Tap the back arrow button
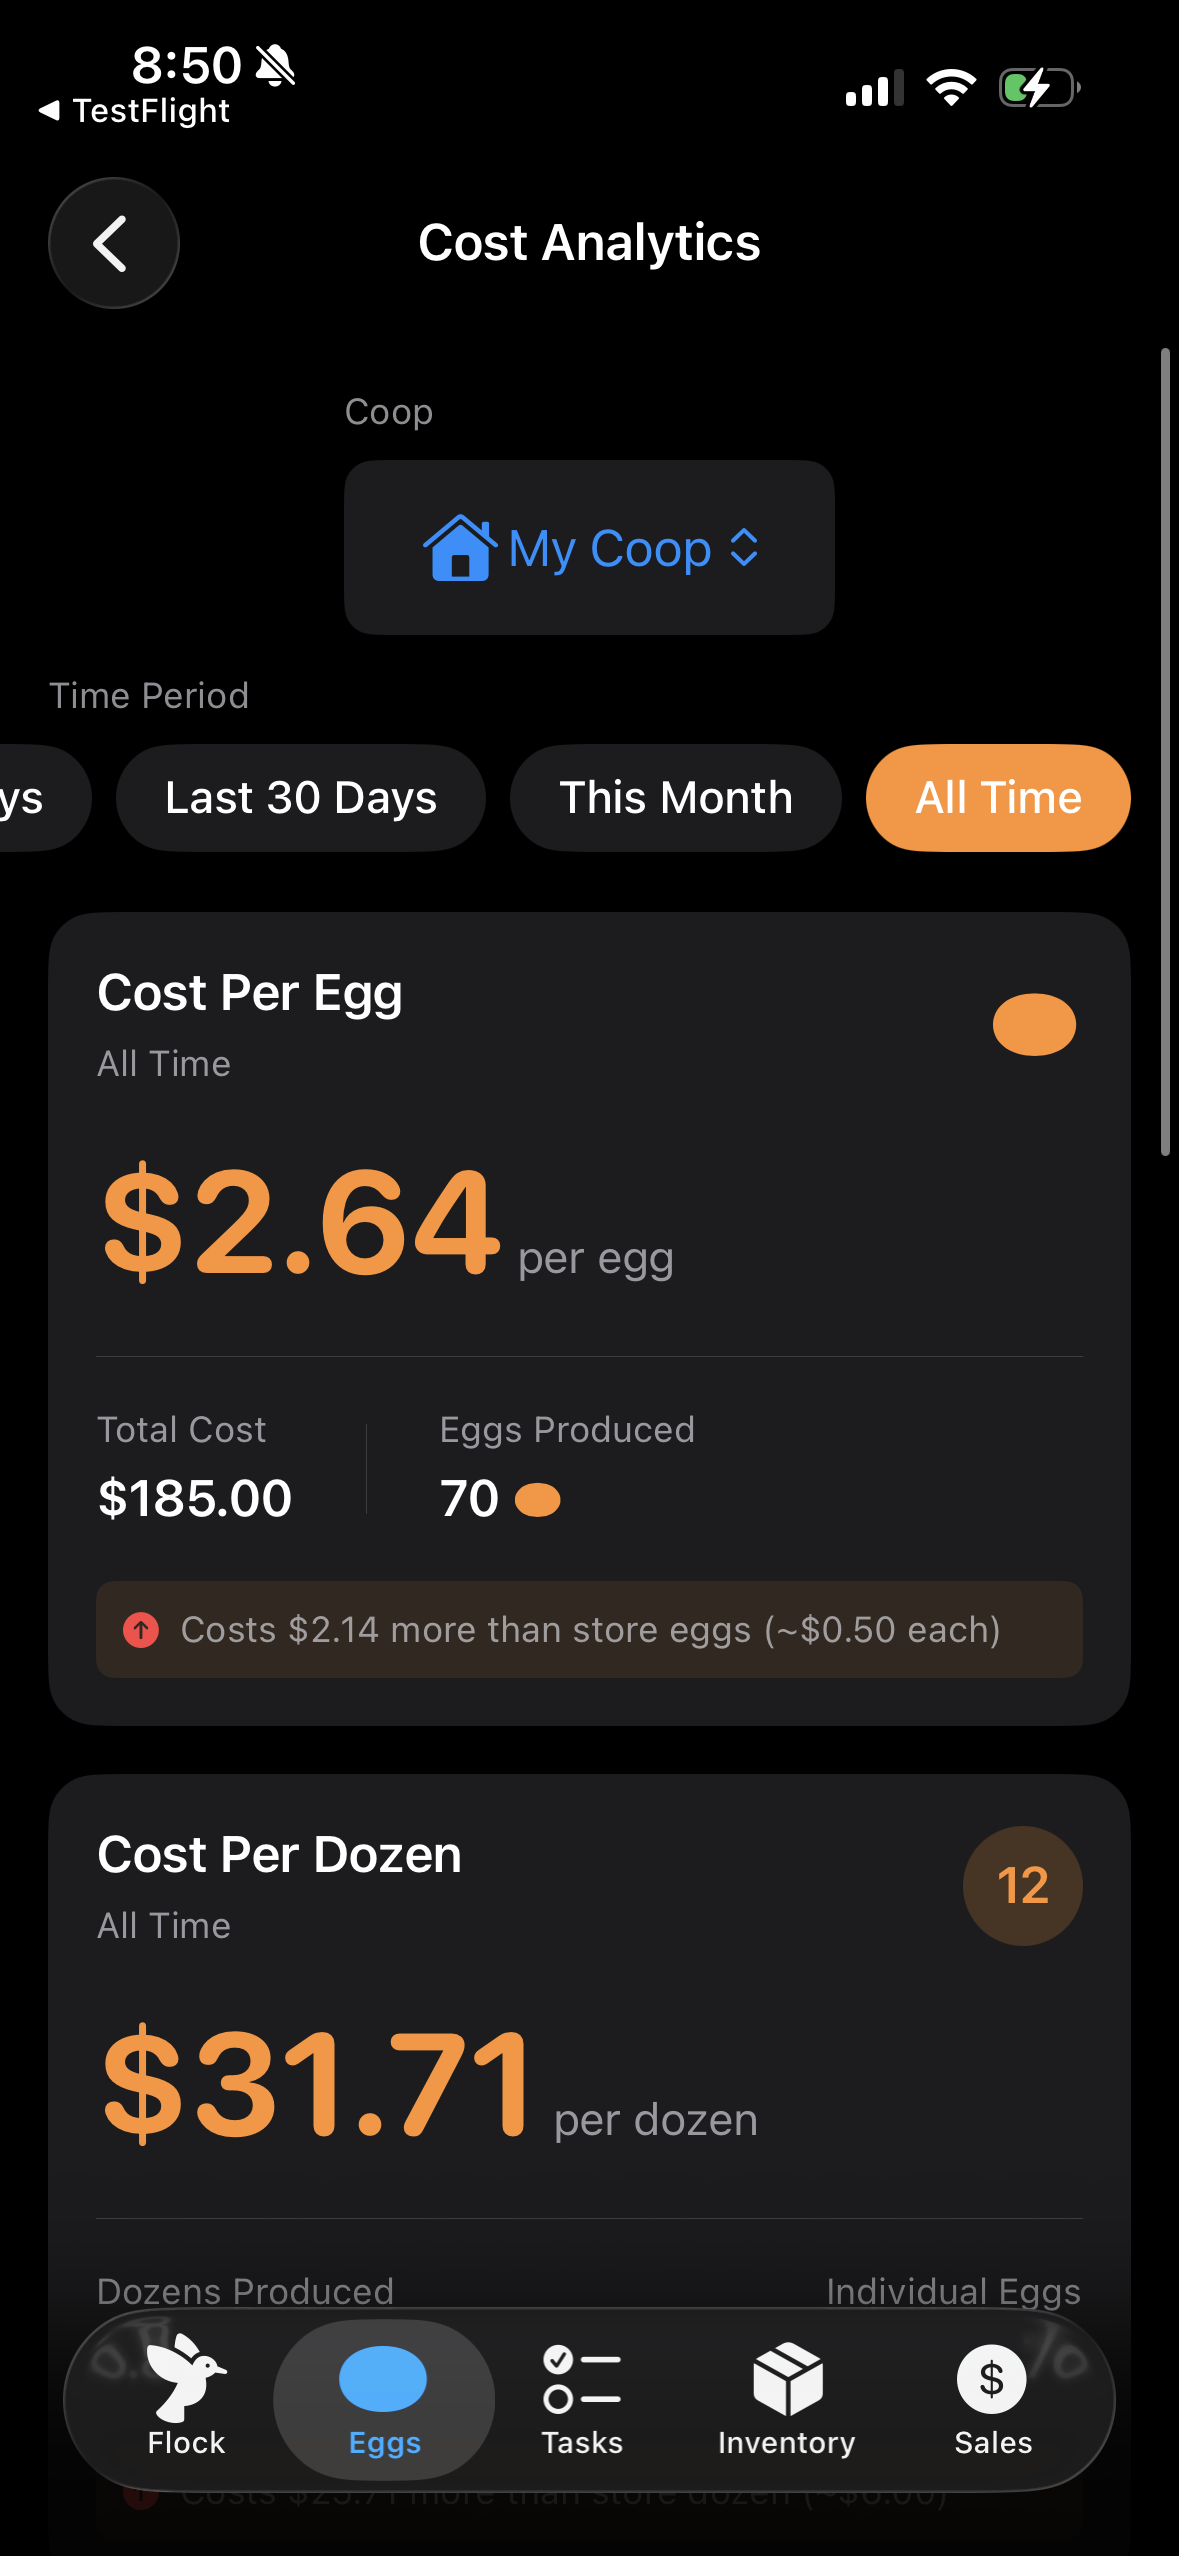Viewport: 1179px width, 2556px height. (x=113, y=243)
